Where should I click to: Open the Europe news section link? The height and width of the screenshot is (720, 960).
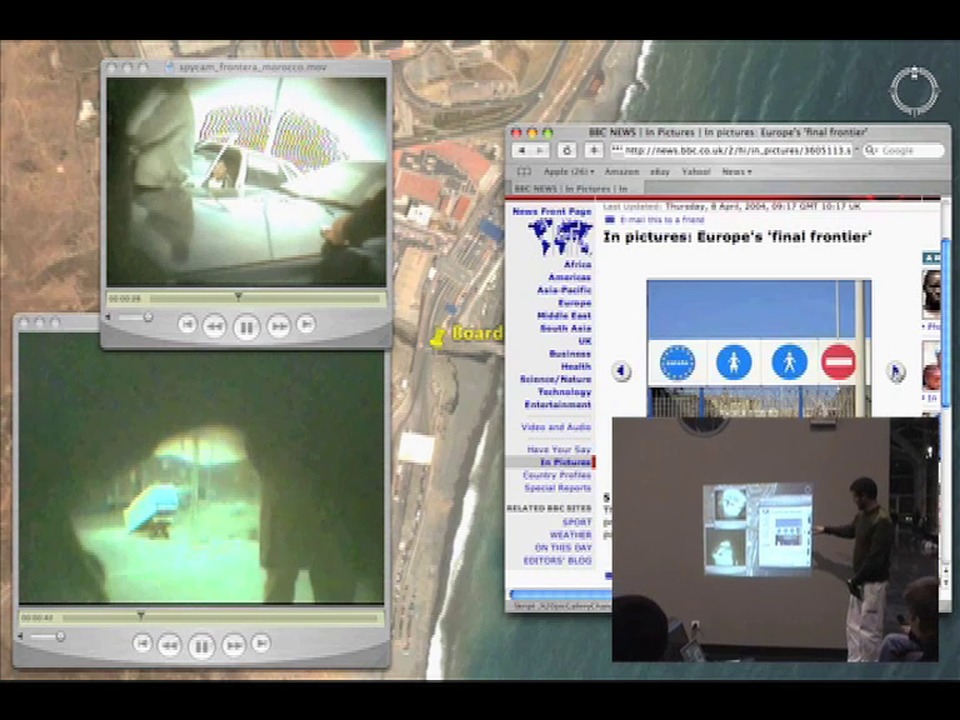(574, 302)
